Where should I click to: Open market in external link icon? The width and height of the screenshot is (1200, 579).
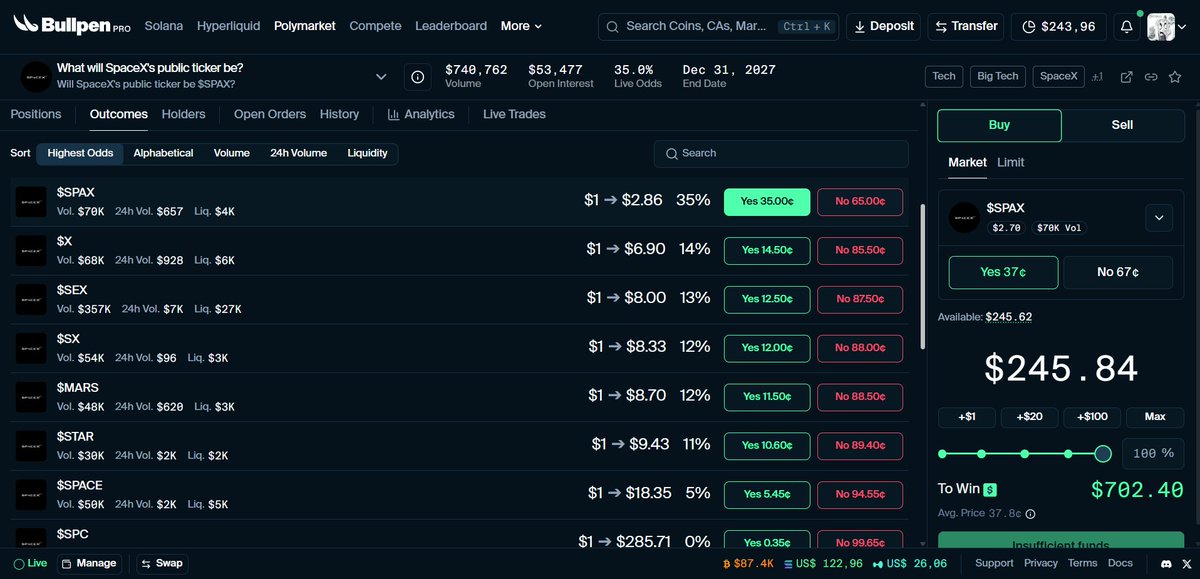(1126, 76)
